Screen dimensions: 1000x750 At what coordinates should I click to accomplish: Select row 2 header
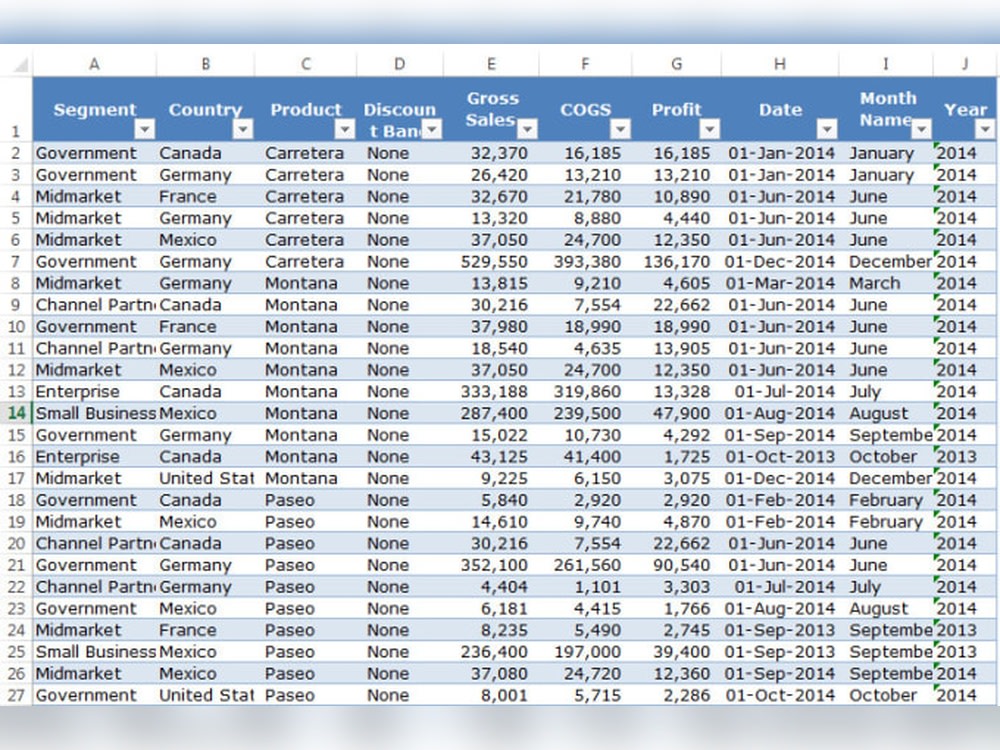[17, 153]
